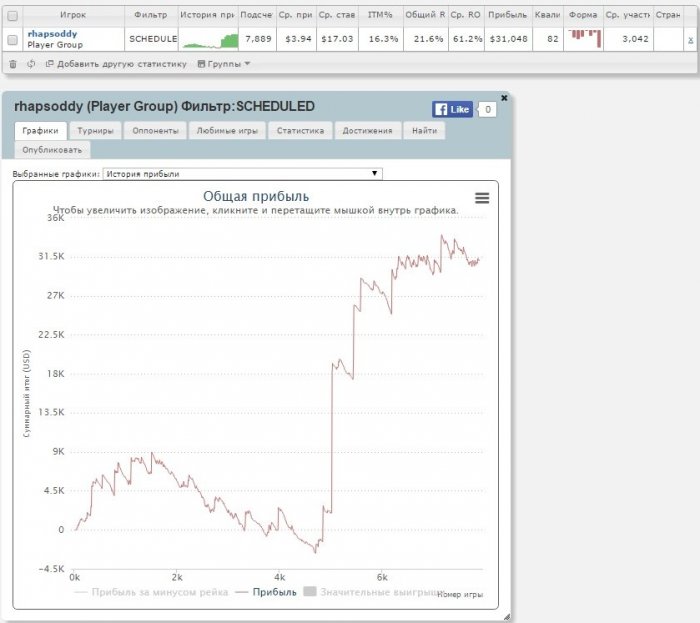The height and width of the screenshot is (623, 700).
Task: Click the resize grip at panel corner
Action: [x=507, y=617]
